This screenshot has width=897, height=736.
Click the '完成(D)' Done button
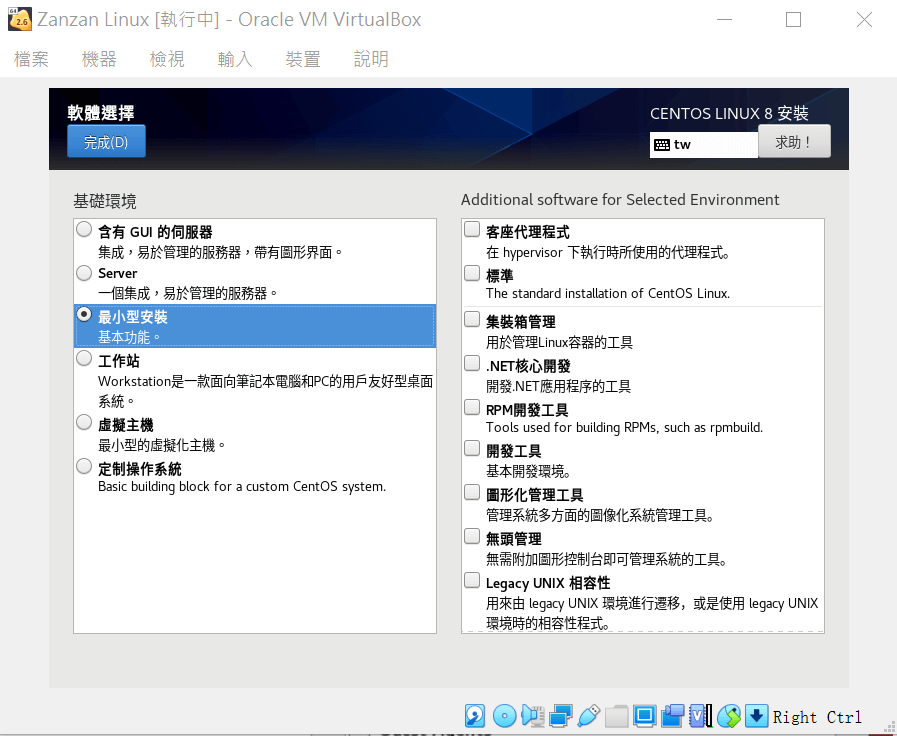point(106,141)
